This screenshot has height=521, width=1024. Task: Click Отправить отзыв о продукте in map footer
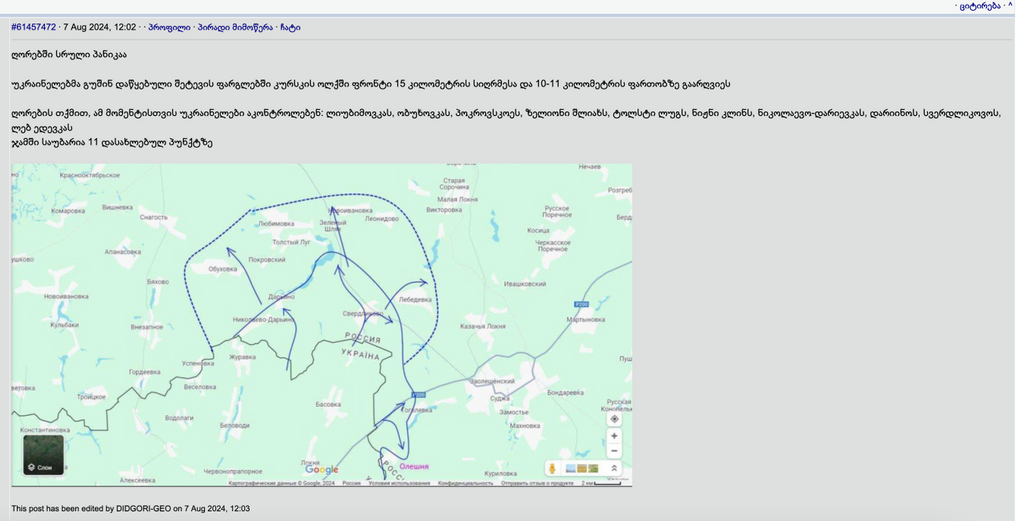(x=537, y=483)
